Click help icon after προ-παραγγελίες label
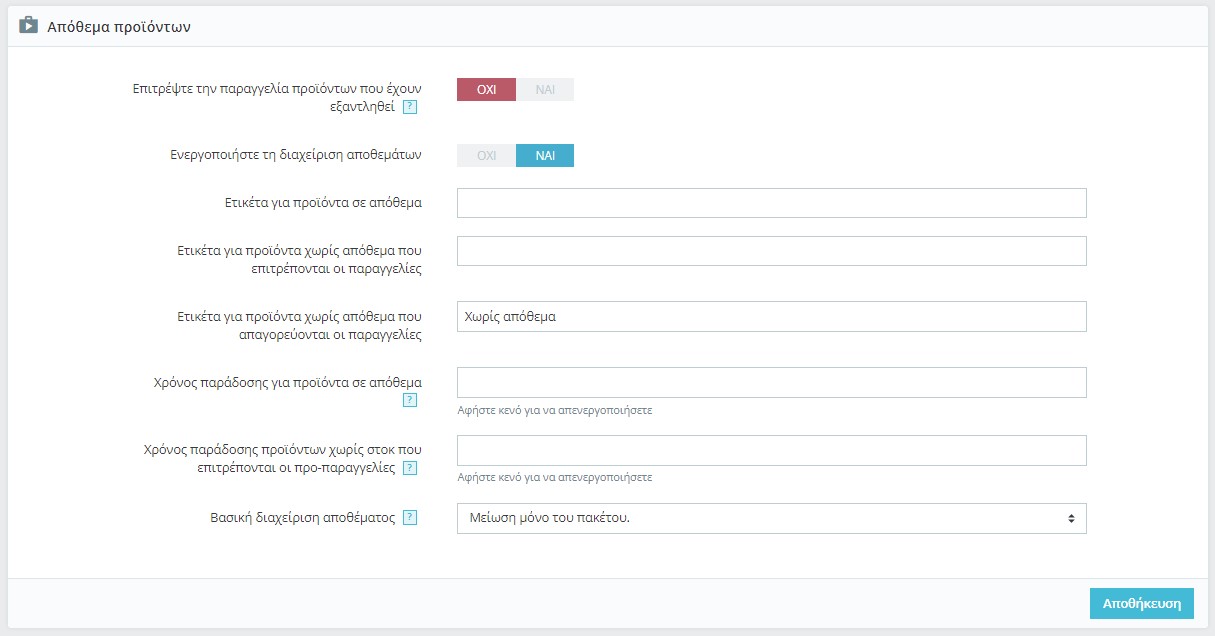The width and height of the screenshot is (1215, 636). click(x=410, y=468)
